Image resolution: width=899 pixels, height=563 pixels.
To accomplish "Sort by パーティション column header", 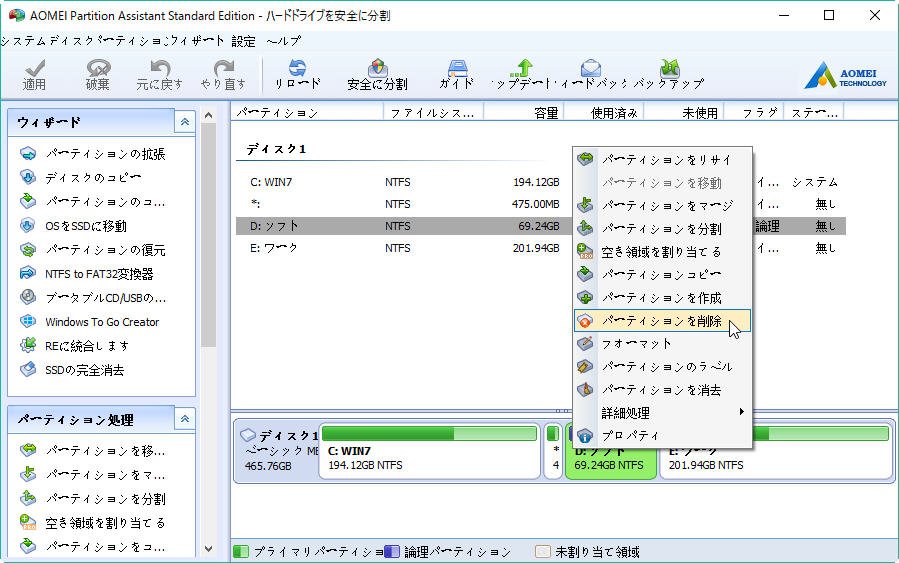I will coord(307,113).
